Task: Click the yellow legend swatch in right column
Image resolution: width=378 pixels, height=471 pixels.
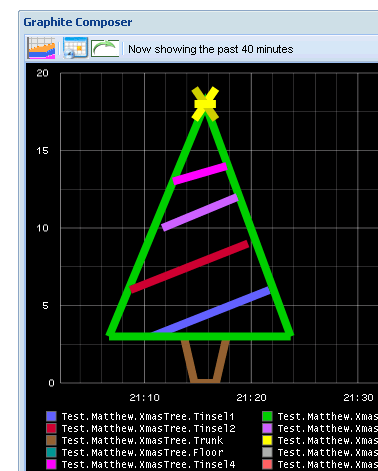Action: 267,440
